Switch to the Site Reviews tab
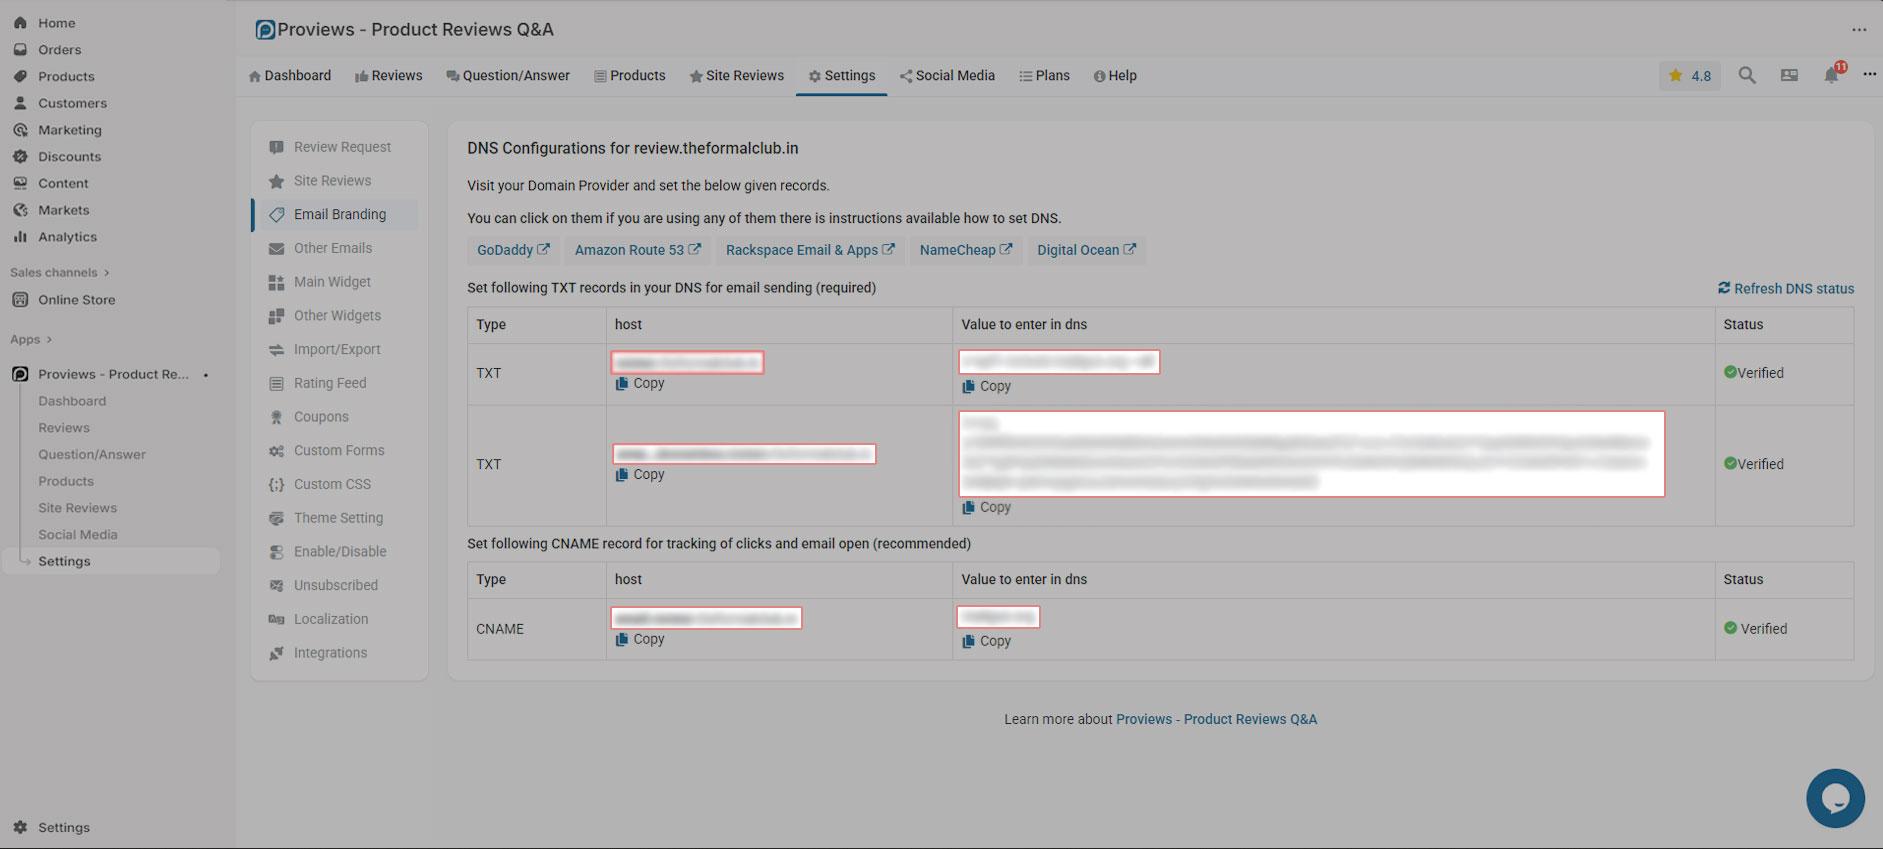 (736, 75)
